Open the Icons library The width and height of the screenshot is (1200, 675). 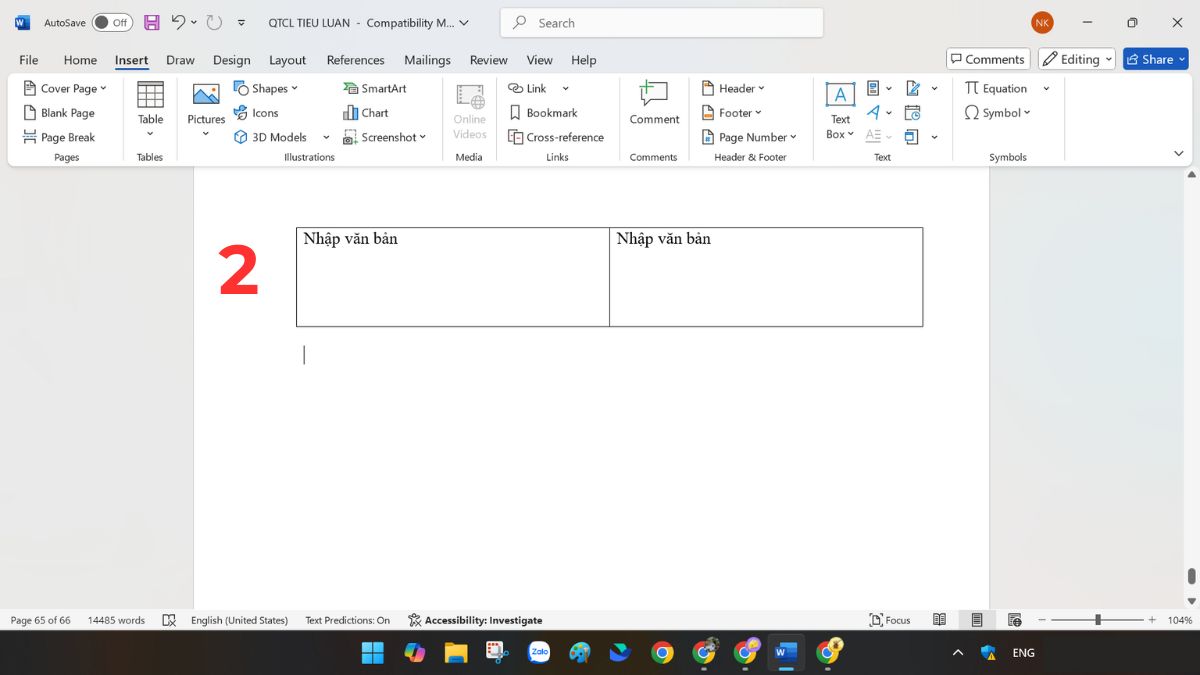[x=256, y=113]
